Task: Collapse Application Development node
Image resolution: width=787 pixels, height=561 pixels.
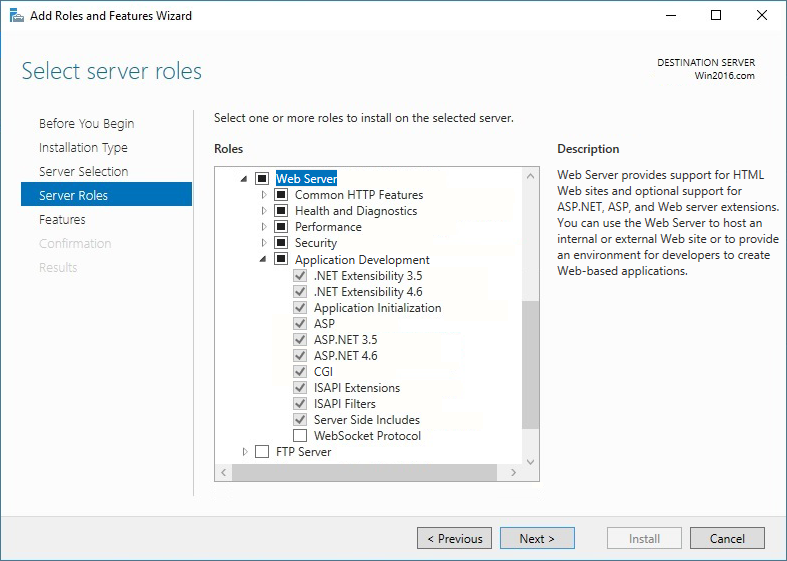Action: click(x=263, y=259)
